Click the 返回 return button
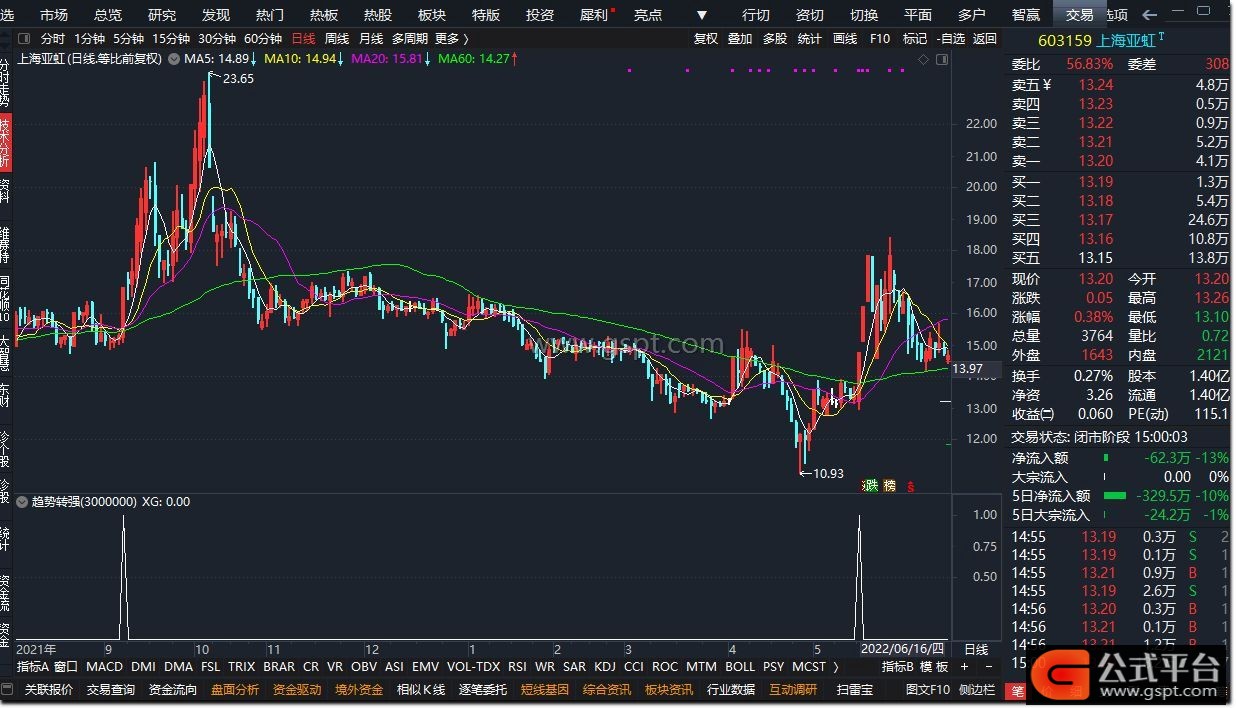The image size is (1236, 708). (985, 38)
